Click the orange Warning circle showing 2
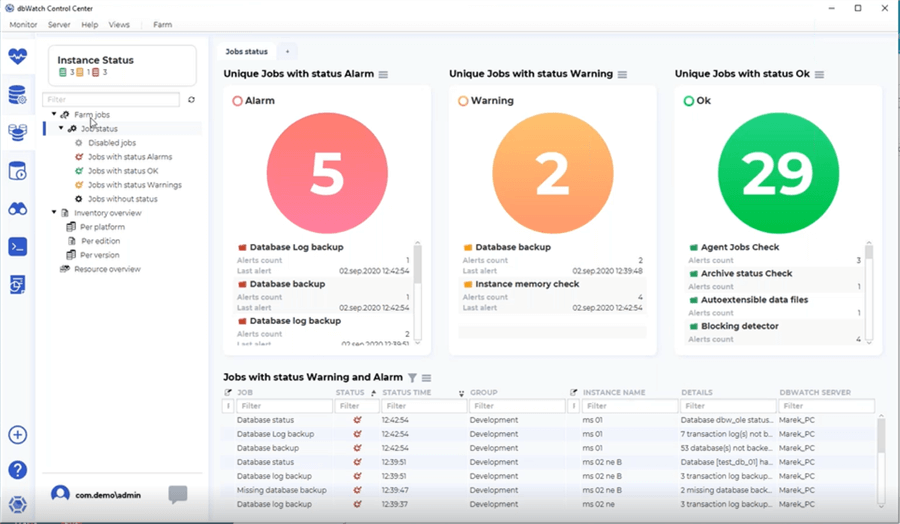Image resolution: width=900 pixels, height=524 pixels. point(553,173)
